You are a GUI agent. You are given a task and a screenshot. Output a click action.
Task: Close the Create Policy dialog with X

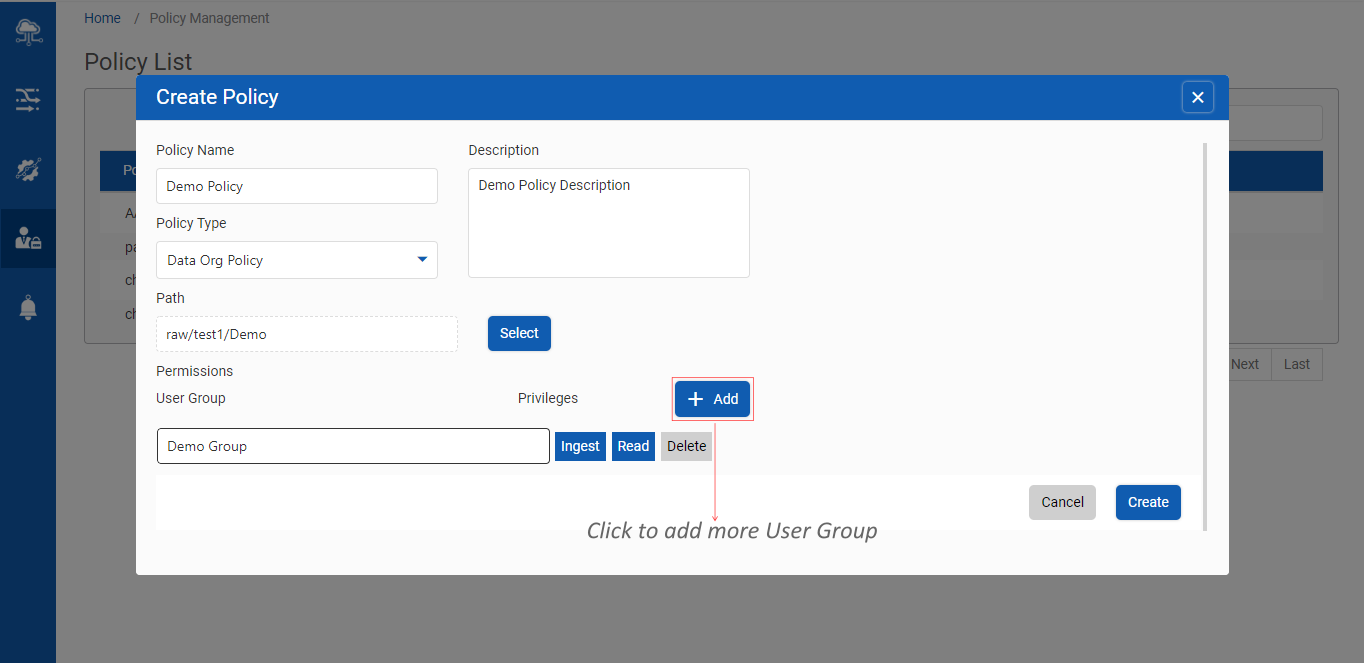click(x=1197, y=97)
